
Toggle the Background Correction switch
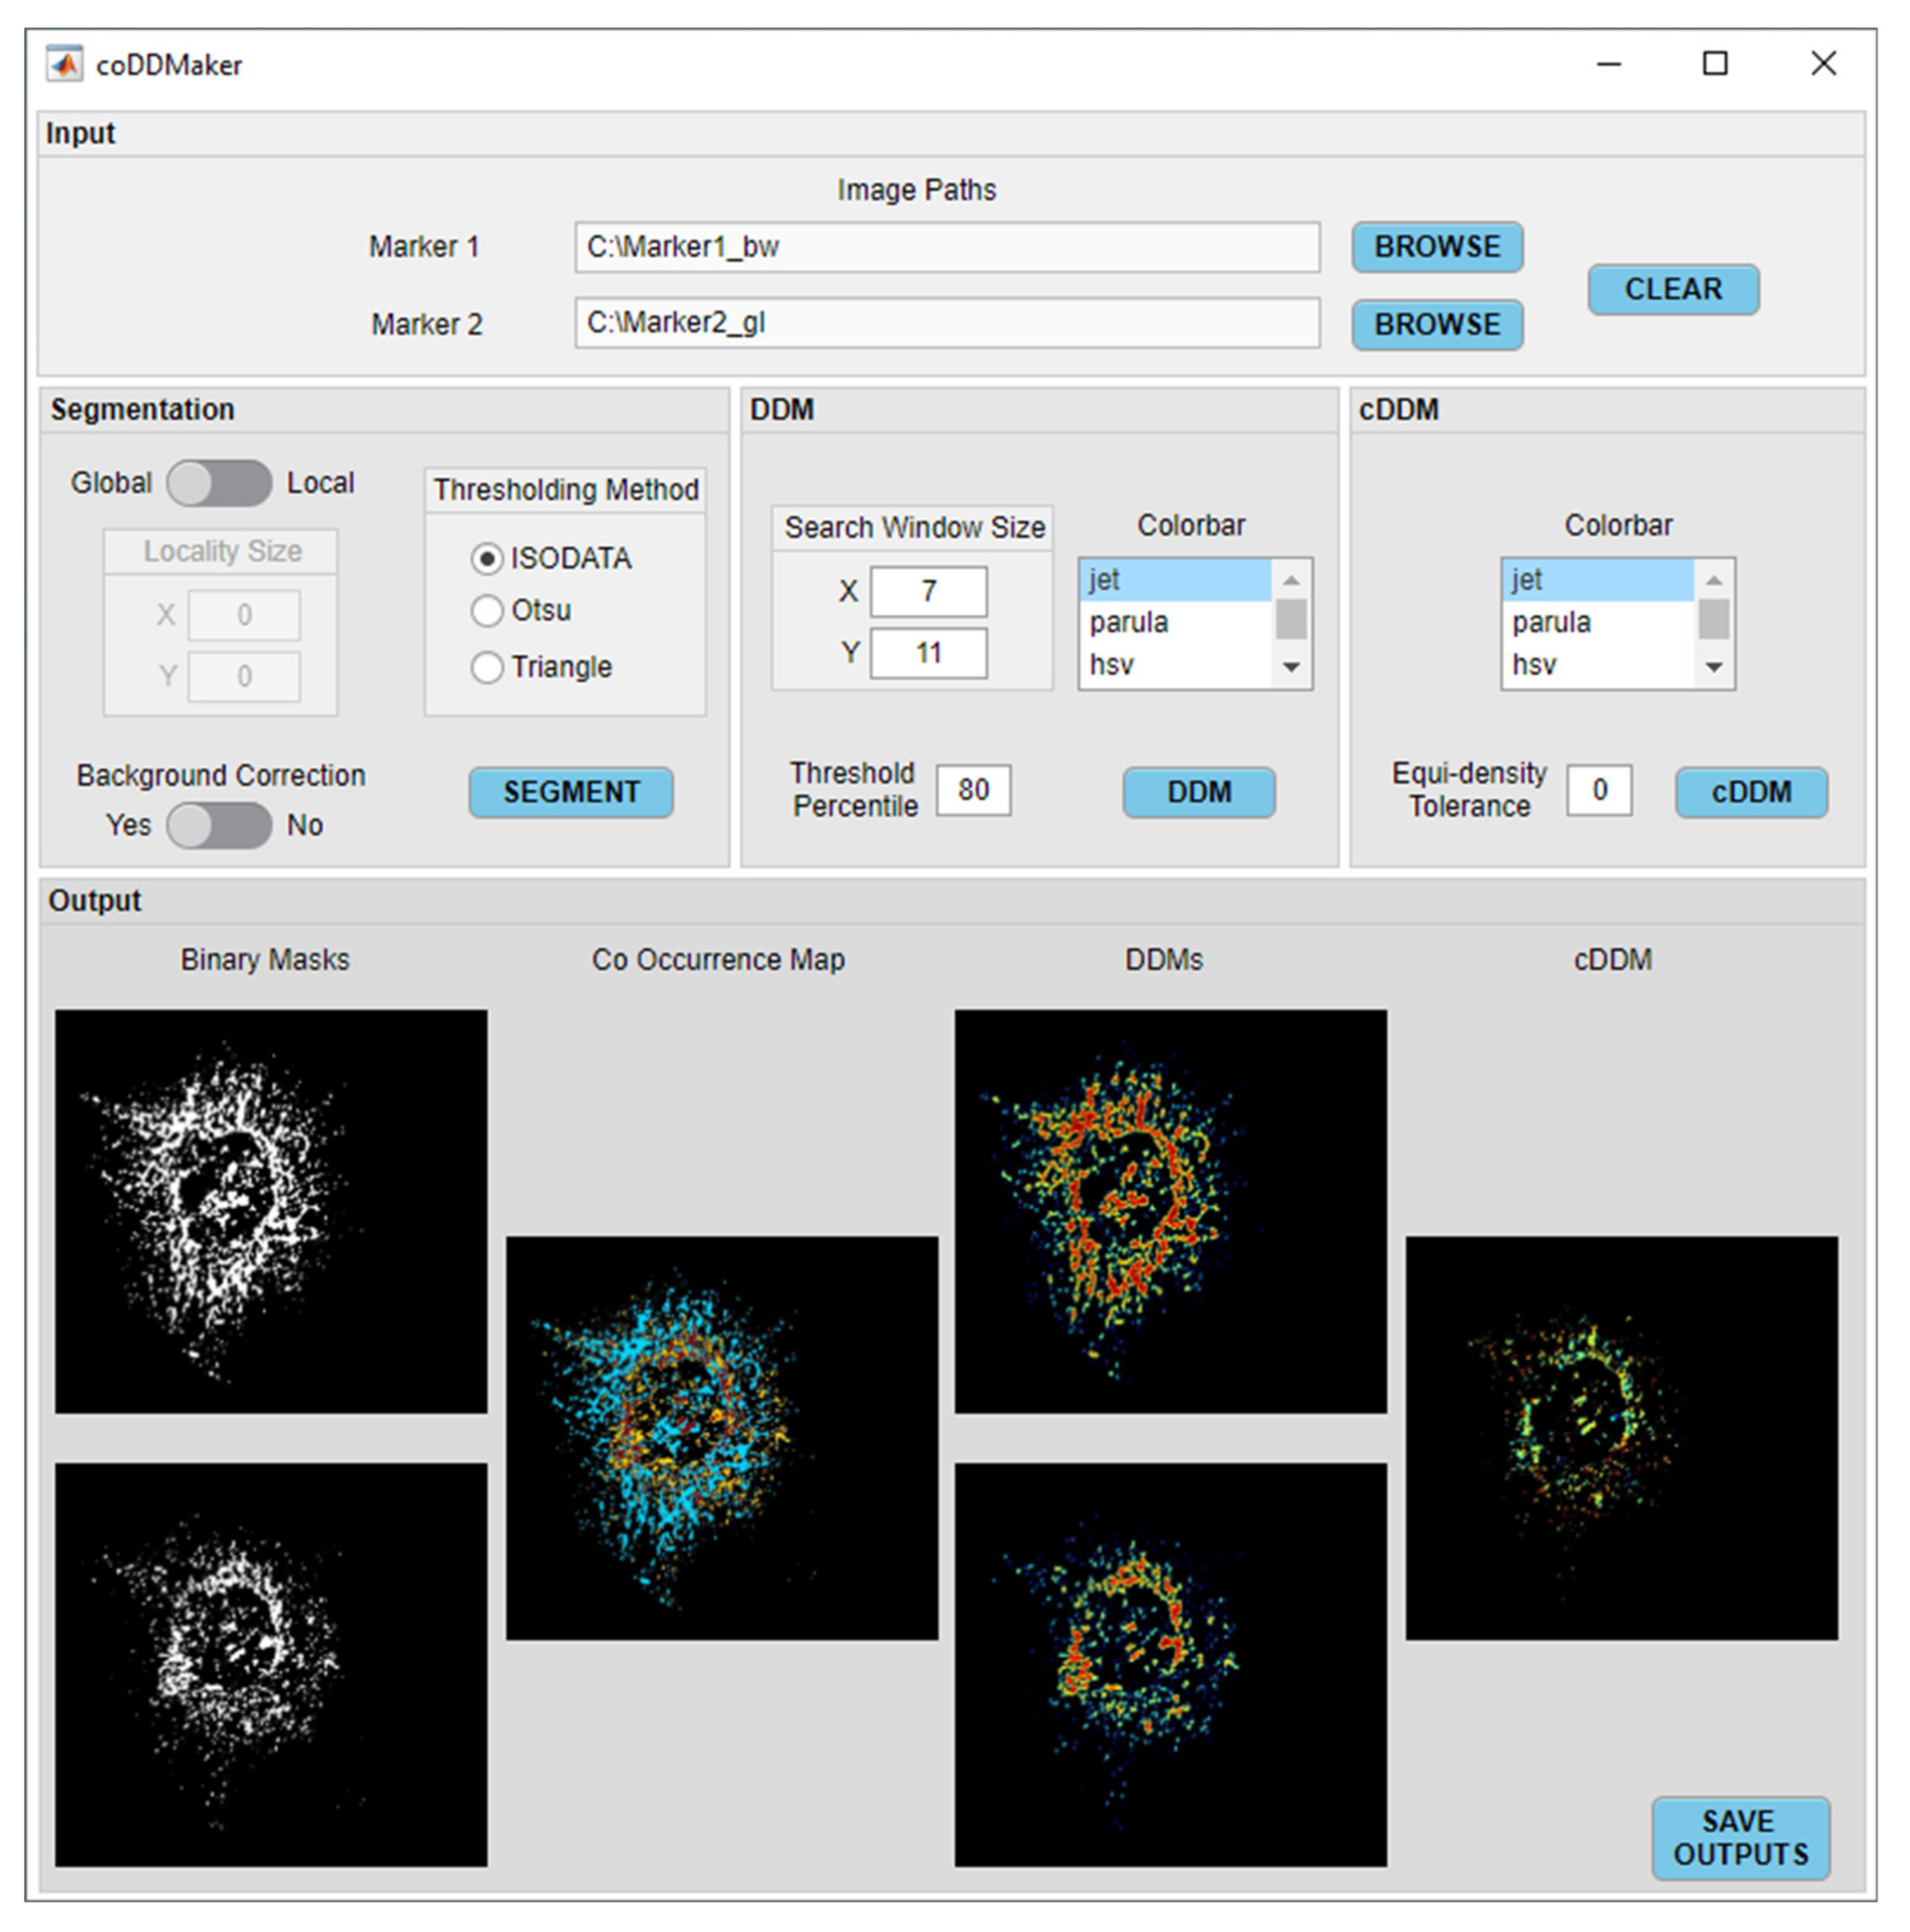coord(219,825)
